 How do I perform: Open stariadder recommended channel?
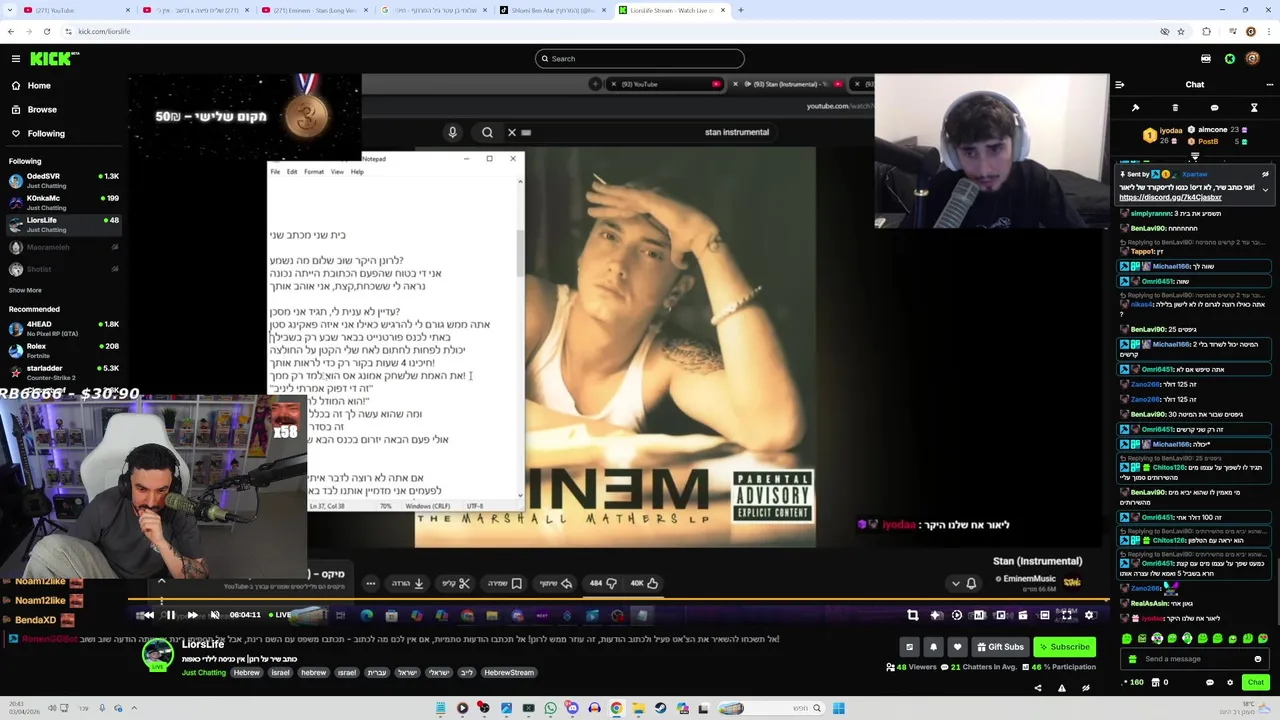(x=64, y=372)
